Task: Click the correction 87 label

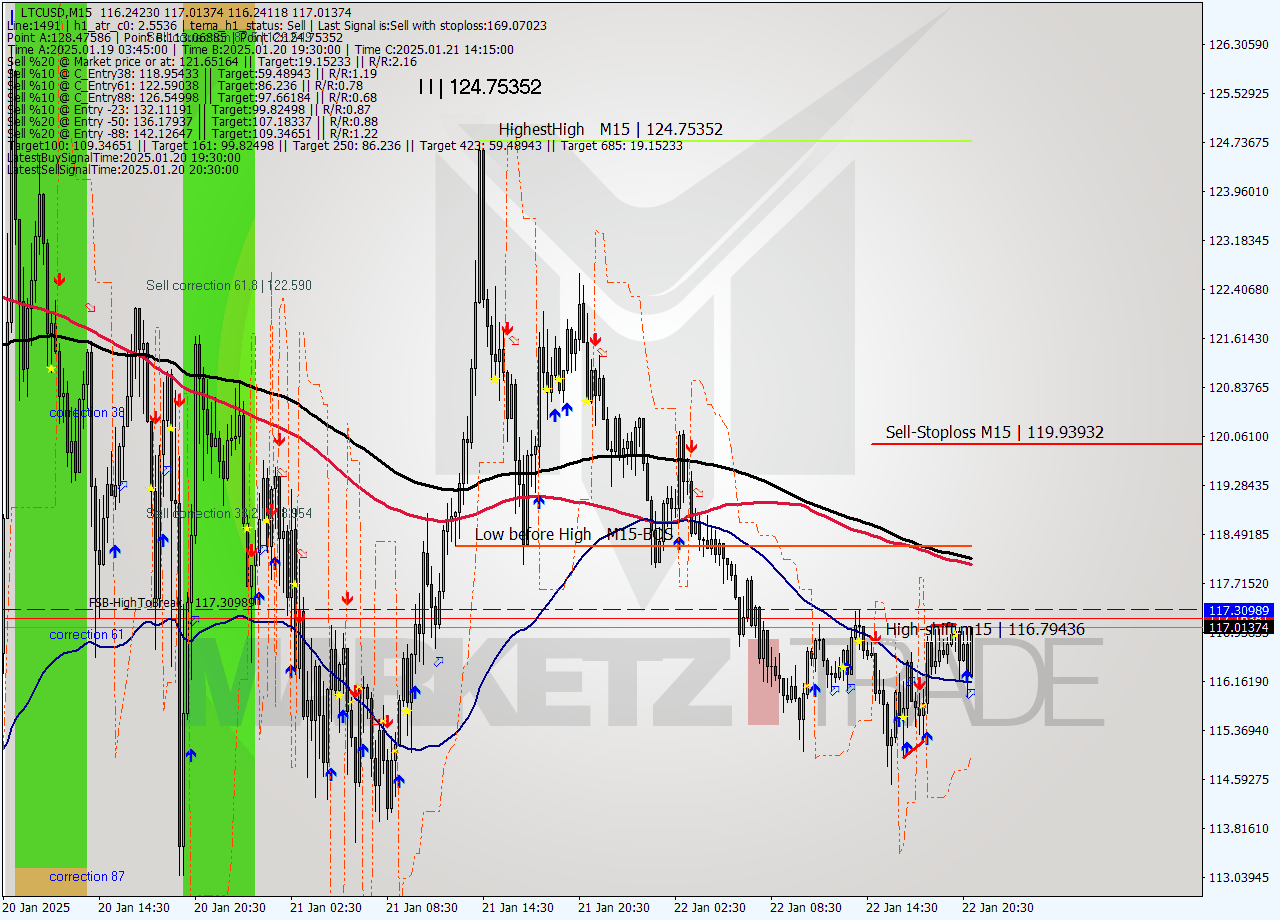Action: 87,876
